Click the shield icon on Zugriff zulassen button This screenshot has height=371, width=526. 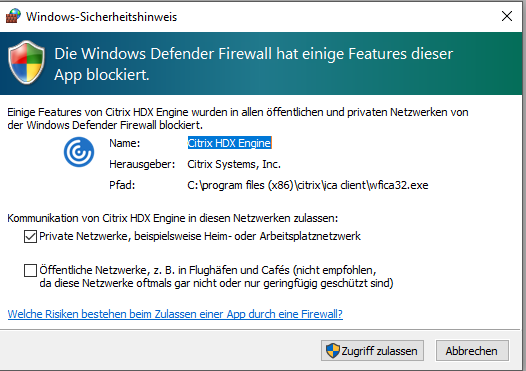332,351
